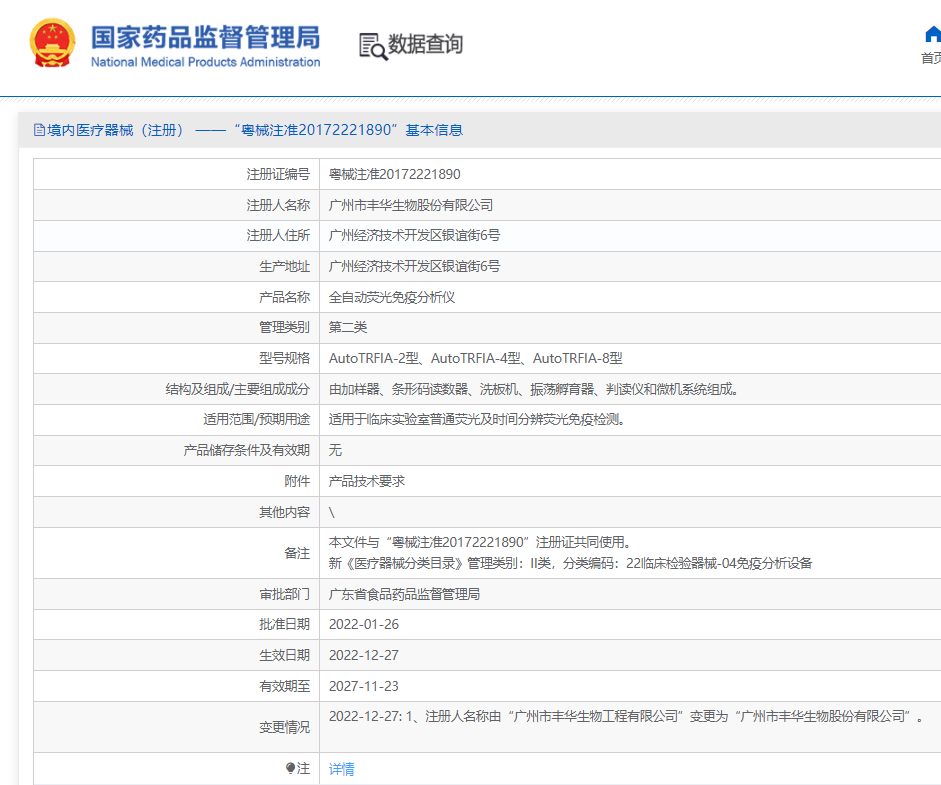Click registration number 粤械注准20172221890 value

coord(395,174)
